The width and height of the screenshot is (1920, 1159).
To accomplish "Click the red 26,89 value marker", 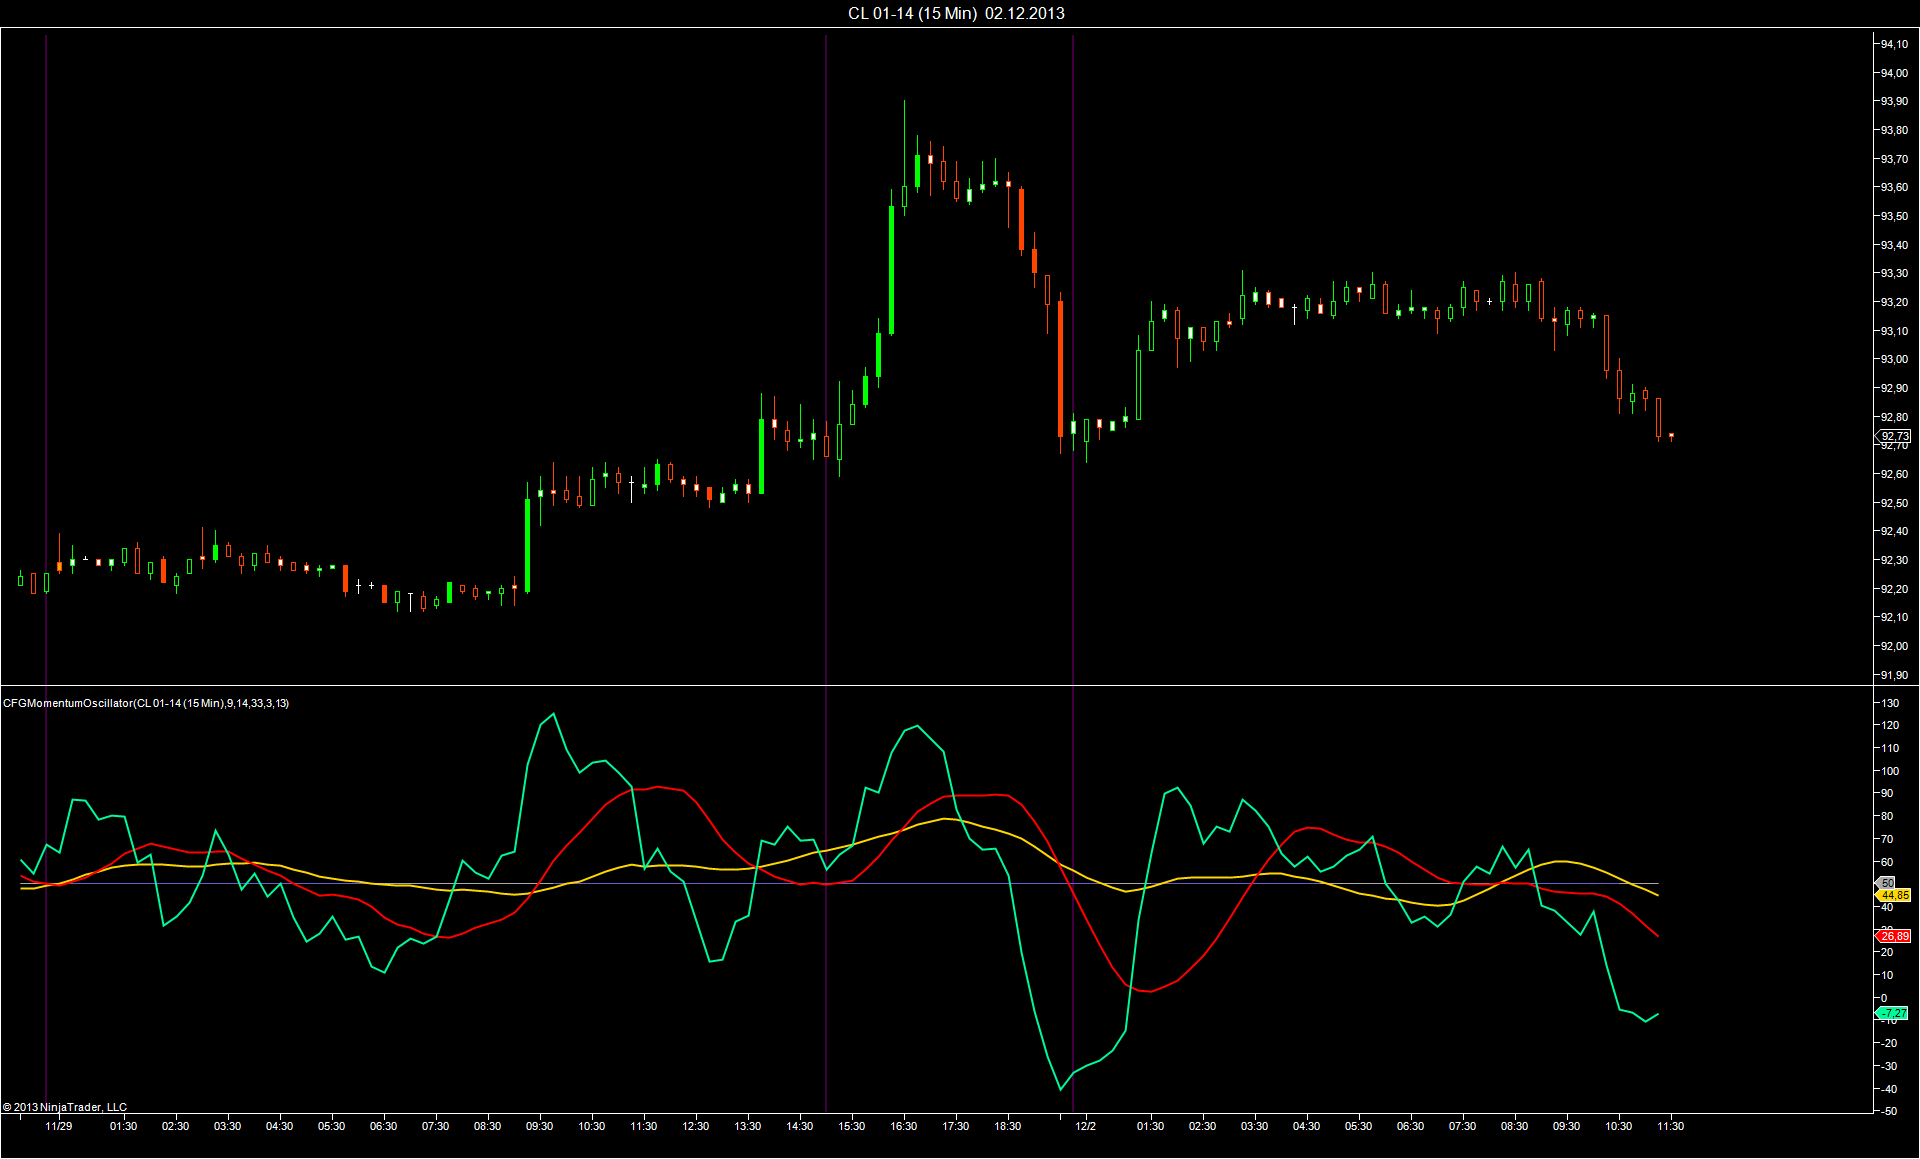I will pos(1894,936).
